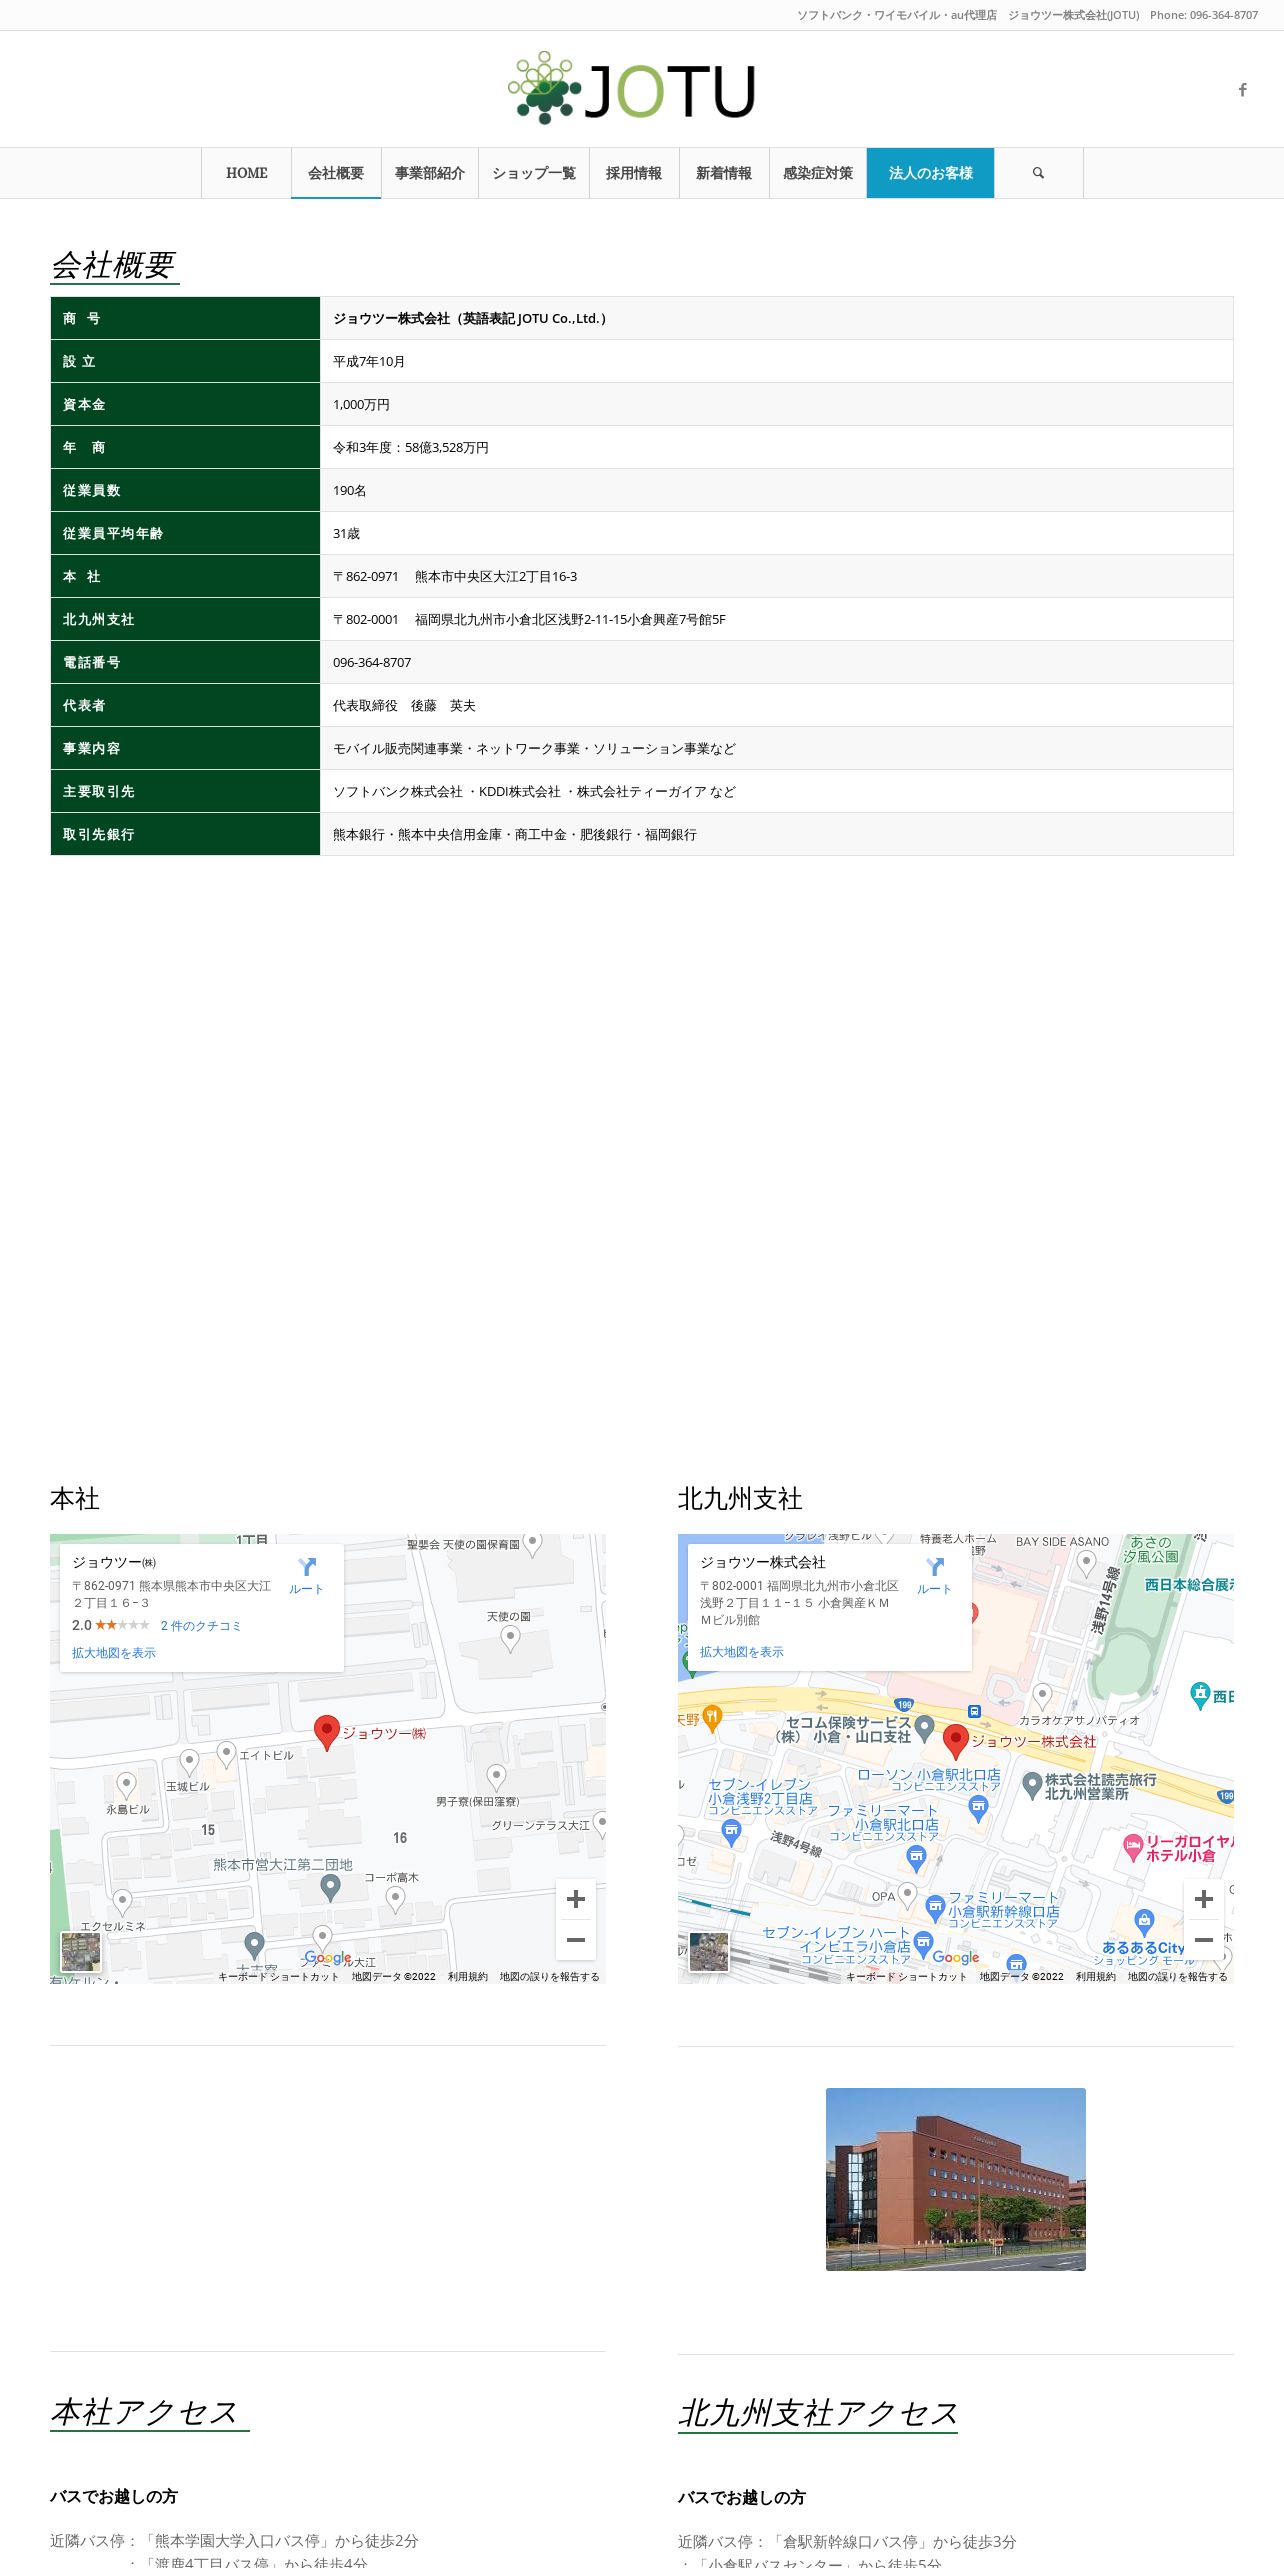Click キーボード ショートカット on the 北九州支社 map
The height and width of the screenshot is (2568, 1284).
coord(907,1976)
